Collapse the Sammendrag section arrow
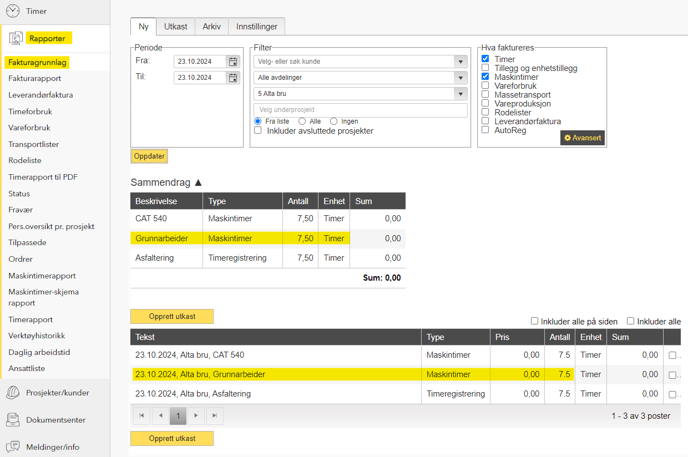 tap(198, 182)
